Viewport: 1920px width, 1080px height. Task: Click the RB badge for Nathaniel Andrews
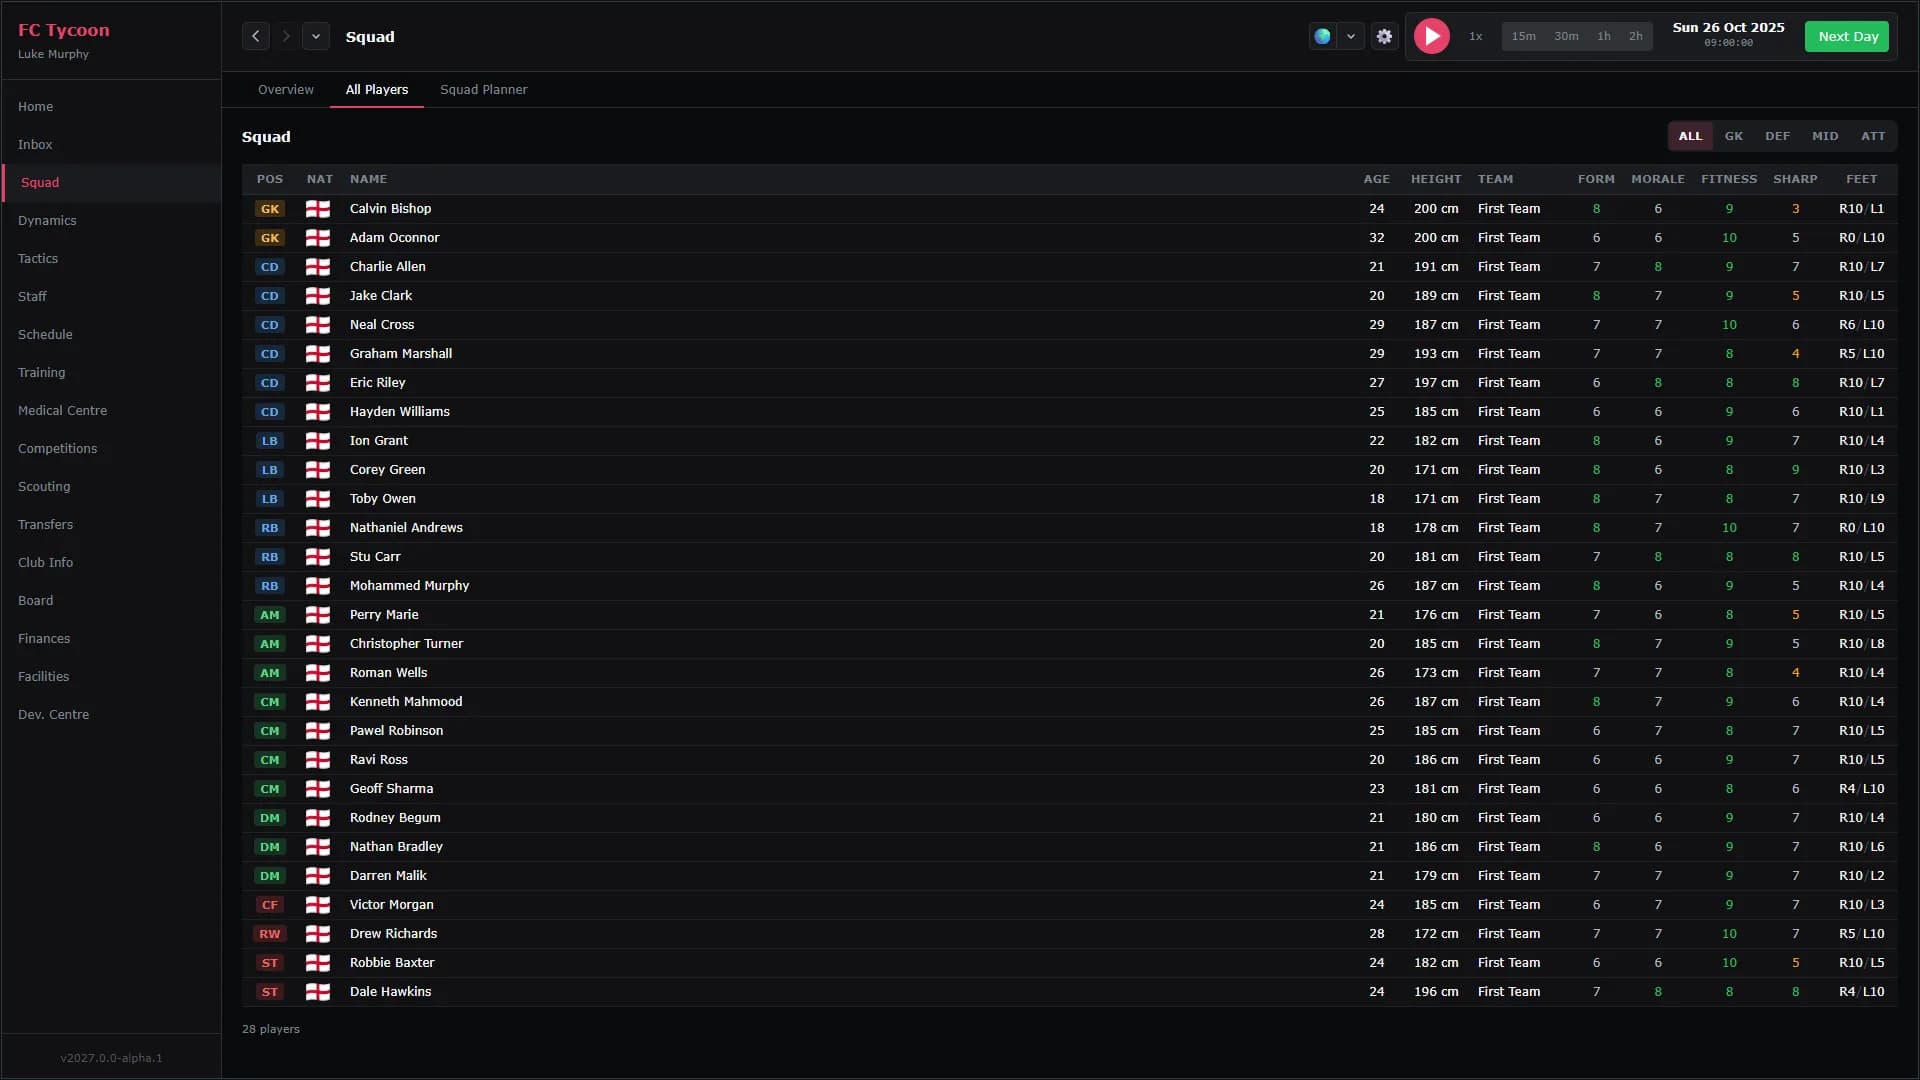tap(270, 528)
